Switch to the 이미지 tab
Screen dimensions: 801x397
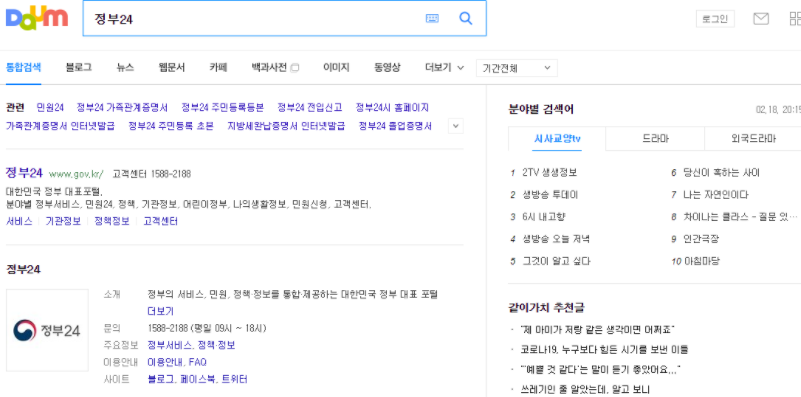coord(336,67)
